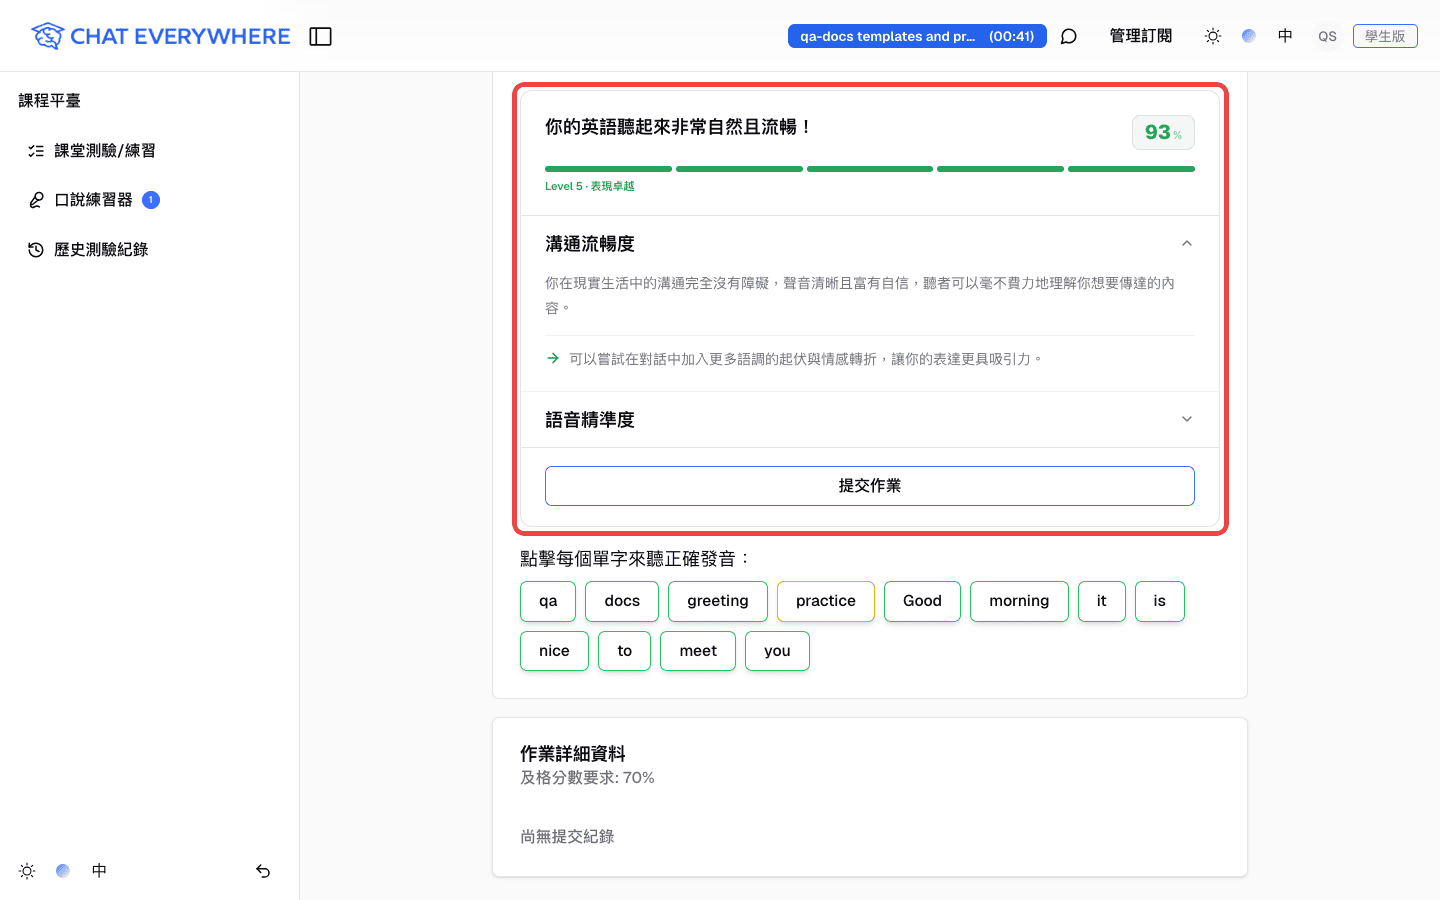Click the 中 language icon at sidebar bottom
The image size is (1440, 900).
click(x=99, y=871)
